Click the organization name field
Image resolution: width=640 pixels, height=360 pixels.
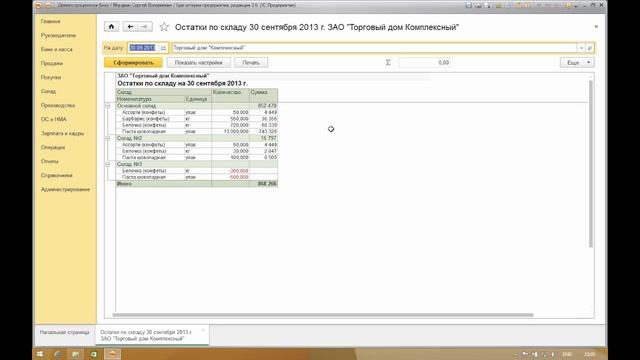coord(374,48)
